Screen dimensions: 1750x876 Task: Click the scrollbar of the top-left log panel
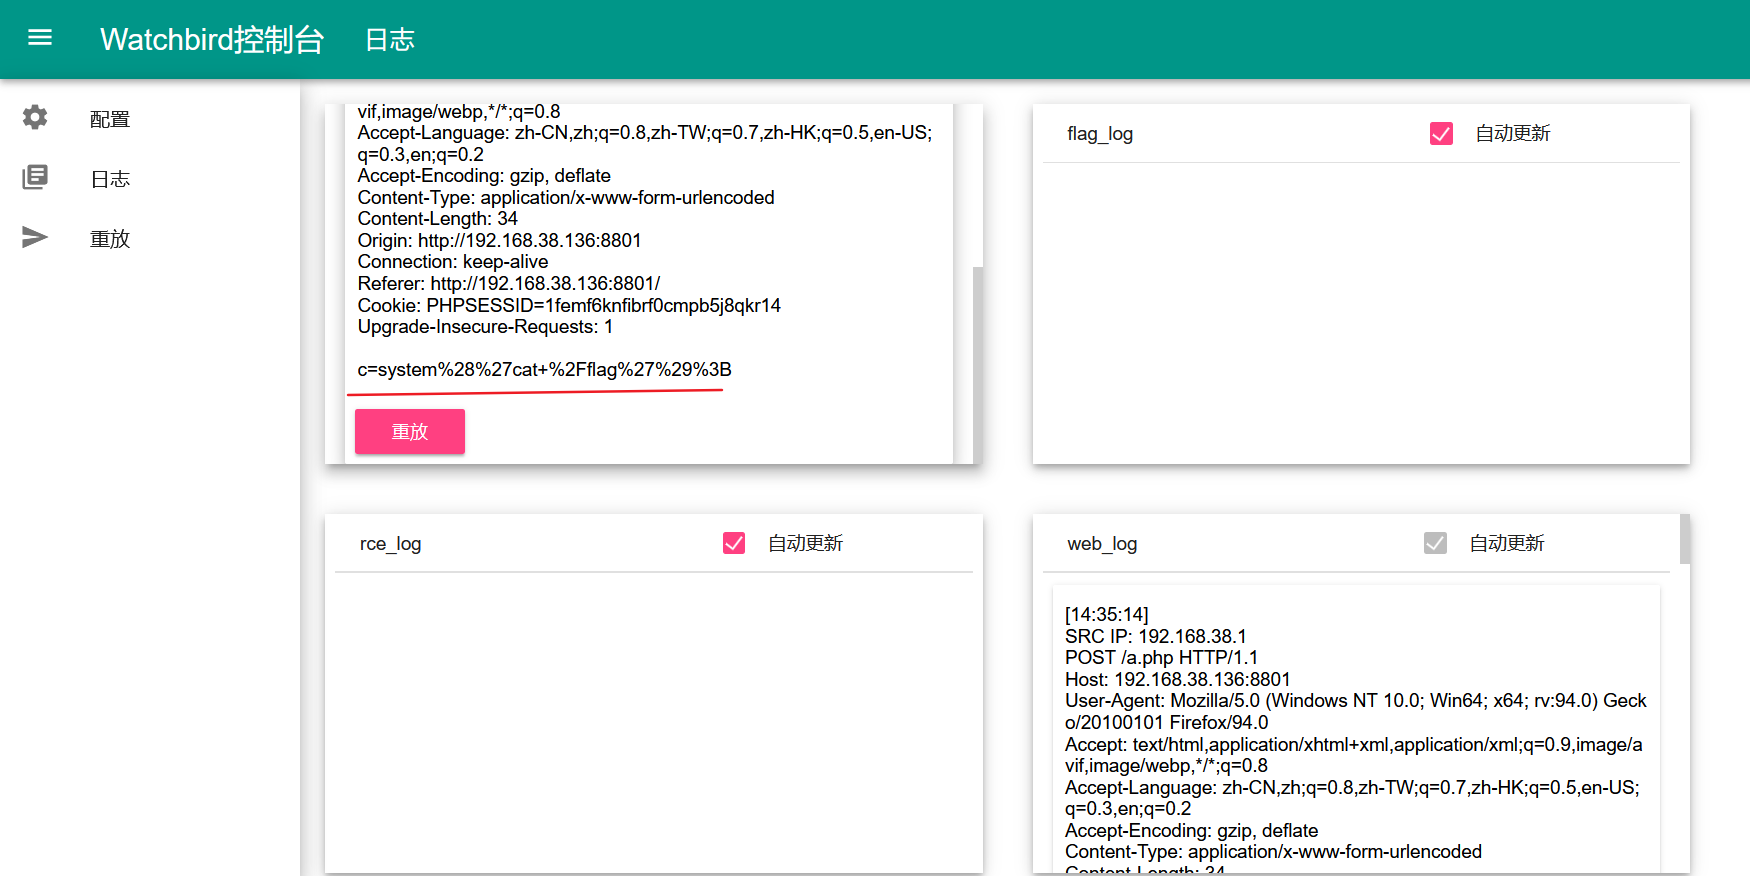pyautogui.click(x=978, y=364)
